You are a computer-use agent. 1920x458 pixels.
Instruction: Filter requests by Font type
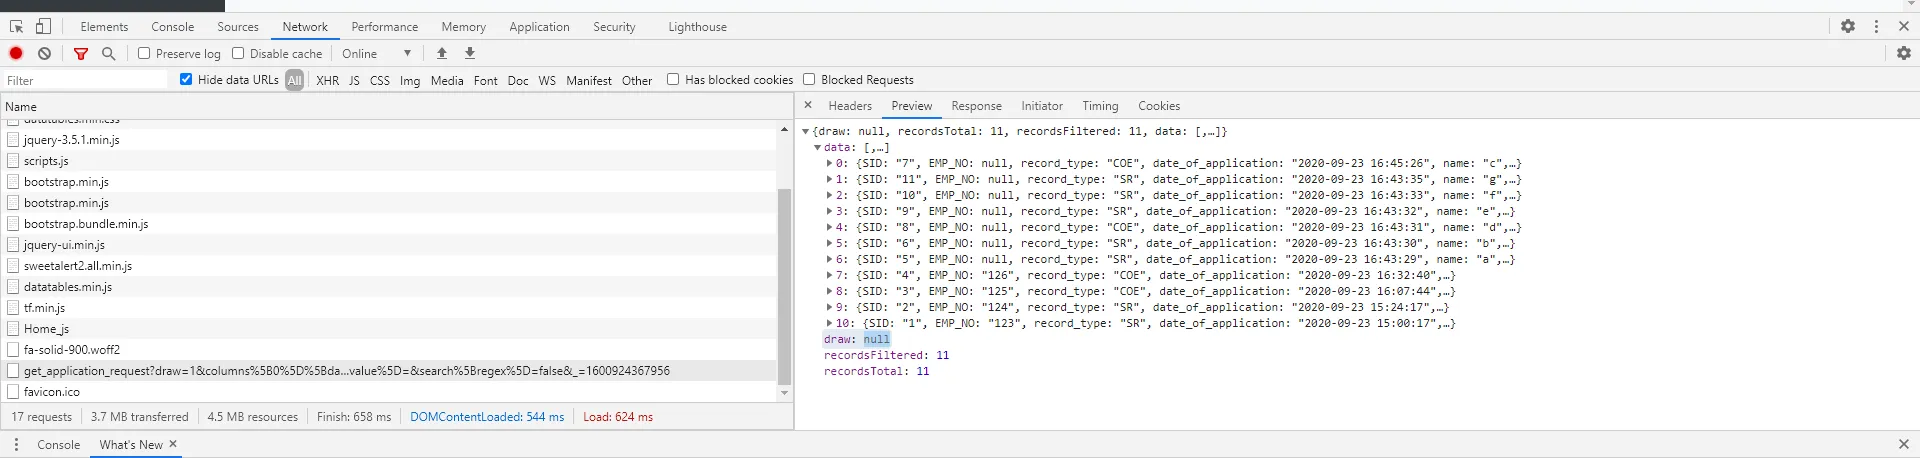pos(486,80)
